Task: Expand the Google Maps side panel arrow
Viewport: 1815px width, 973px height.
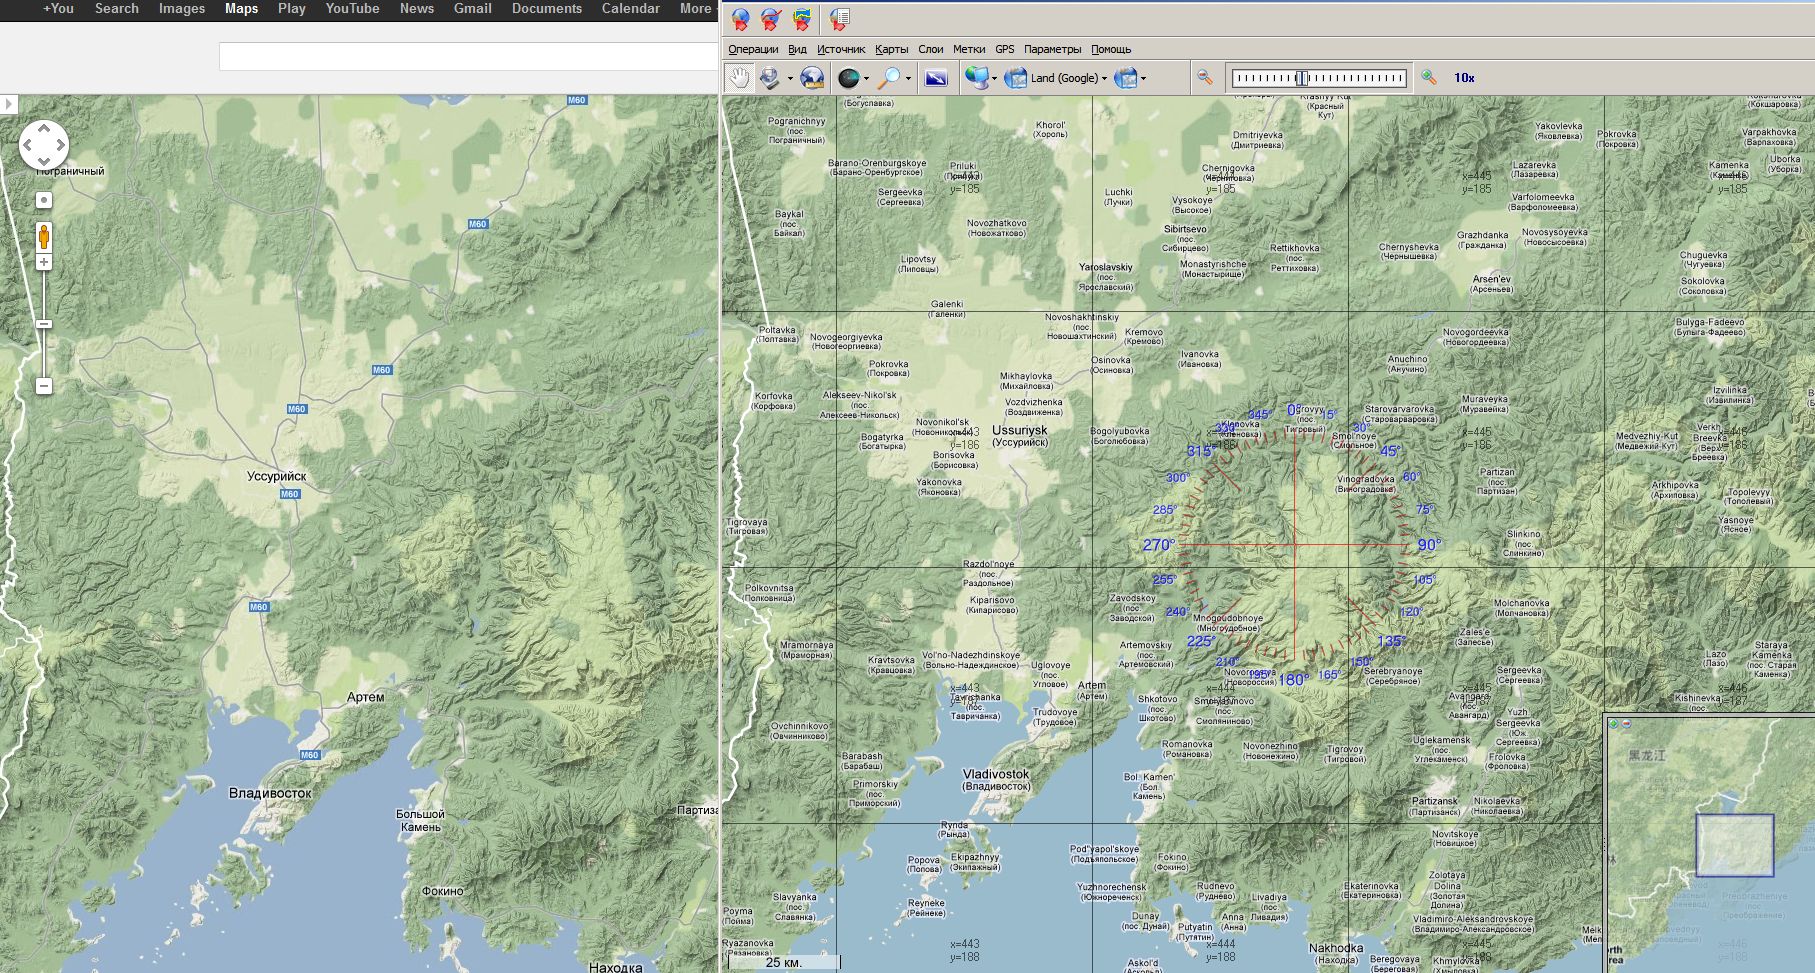Action: 9,104
